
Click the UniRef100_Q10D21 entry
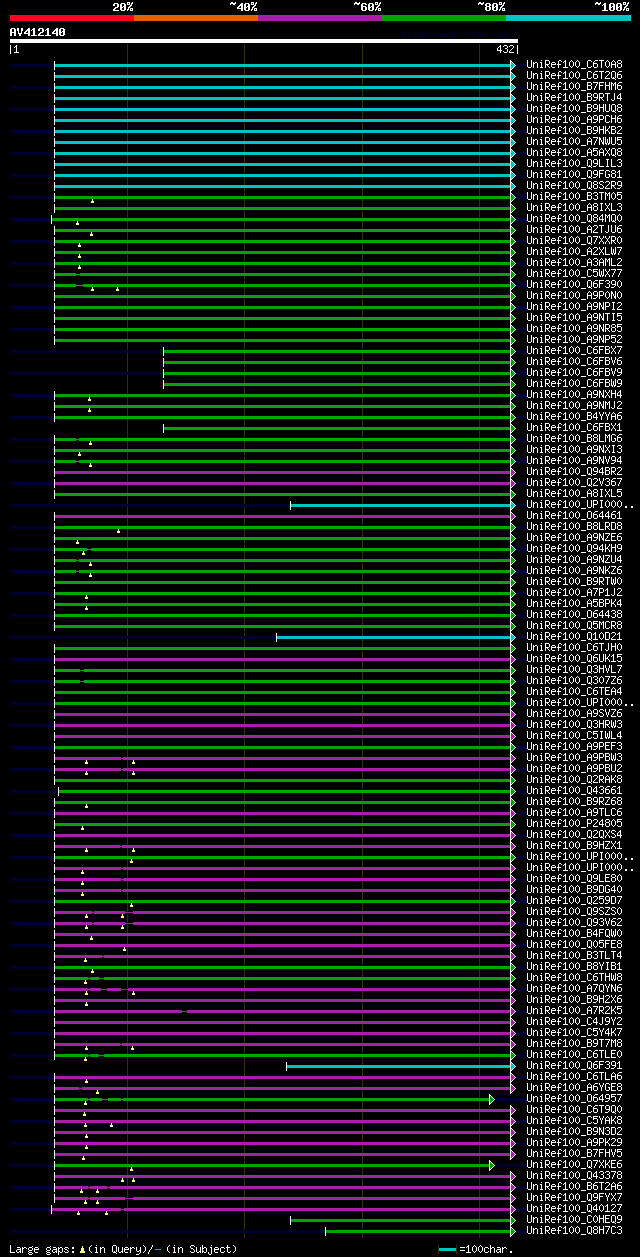point(574,636)
